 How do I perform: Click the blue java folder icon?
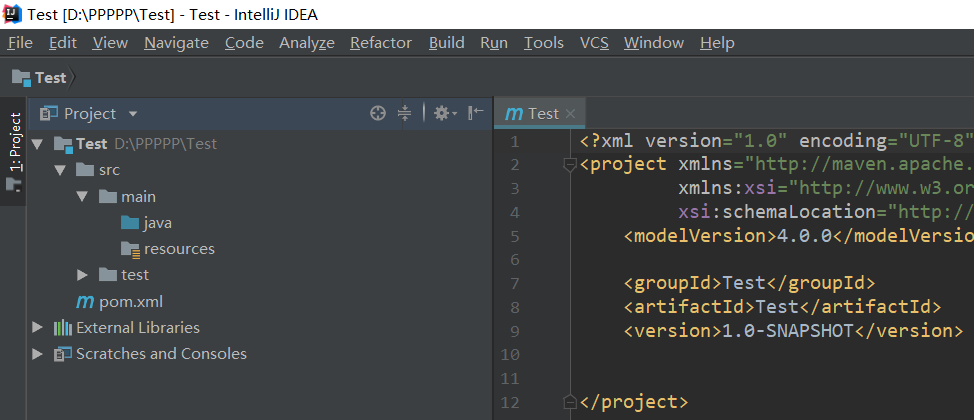pyautogui.click(x=130, y=222)
